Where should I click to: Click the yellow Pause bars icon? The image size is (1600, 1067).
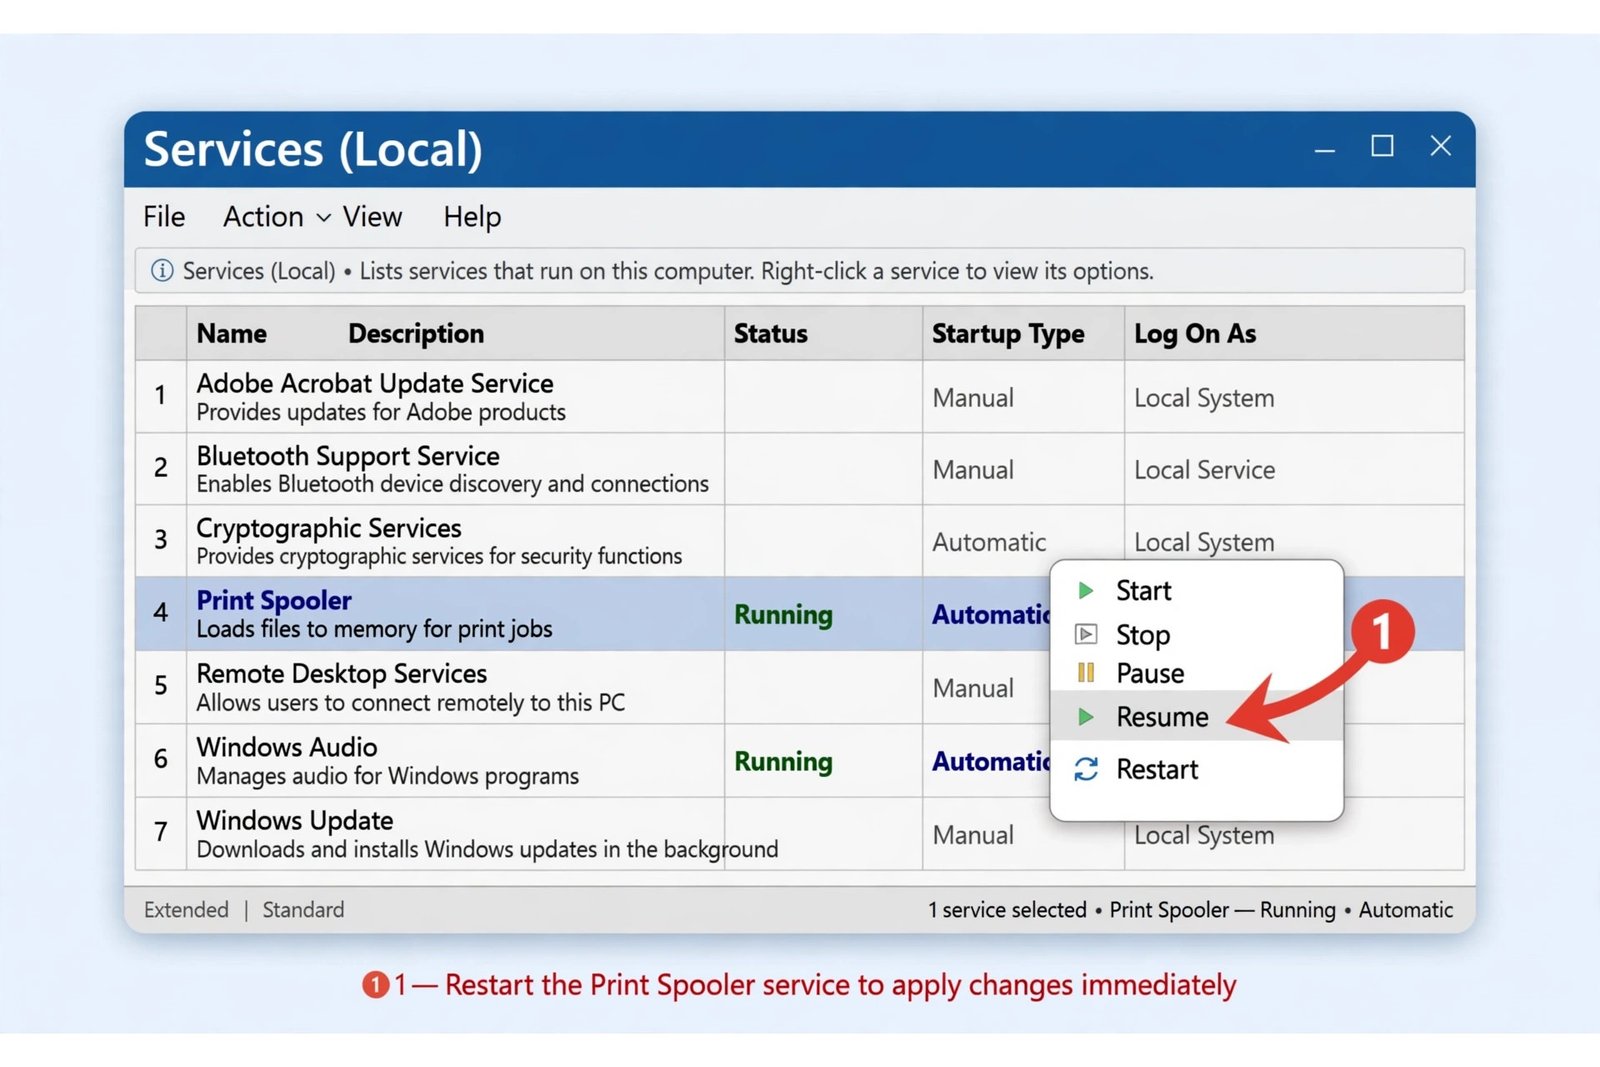[x=1085, y=673]
